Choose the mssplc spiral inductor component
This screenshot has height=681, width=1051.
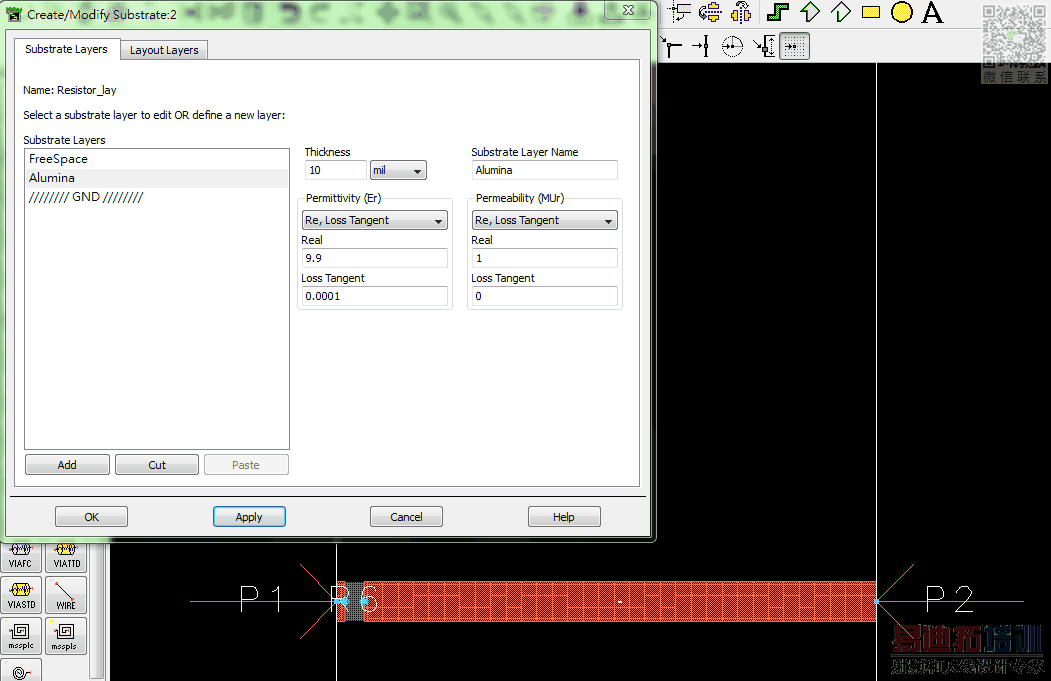point(21,635)
